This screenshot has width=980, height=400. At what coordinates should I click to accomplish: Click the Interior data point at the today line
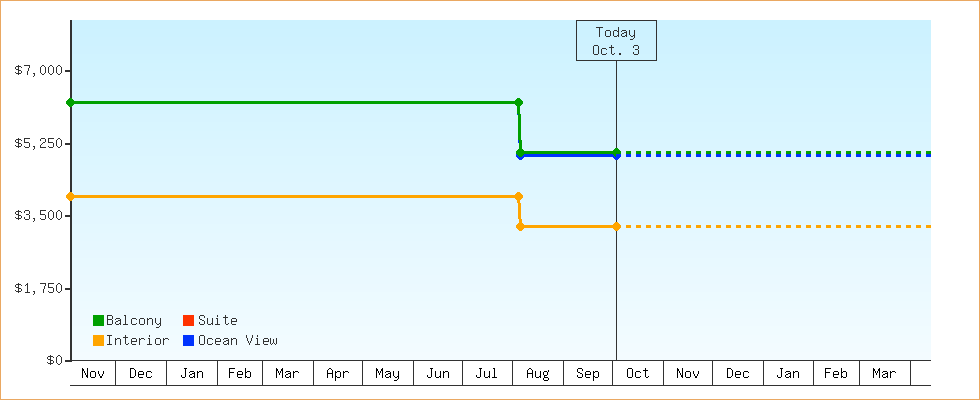(616, 226)
